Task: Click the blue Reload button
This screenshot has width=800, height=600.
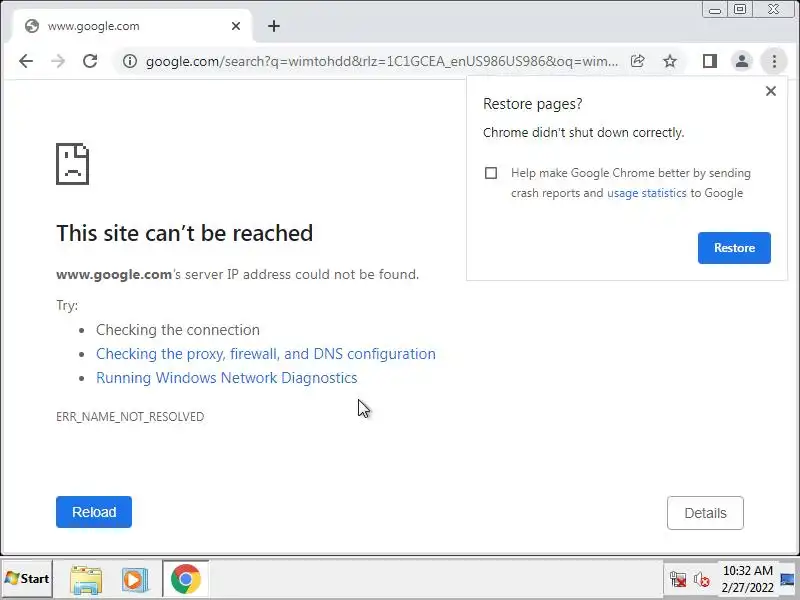Action: tap(94, 512)
